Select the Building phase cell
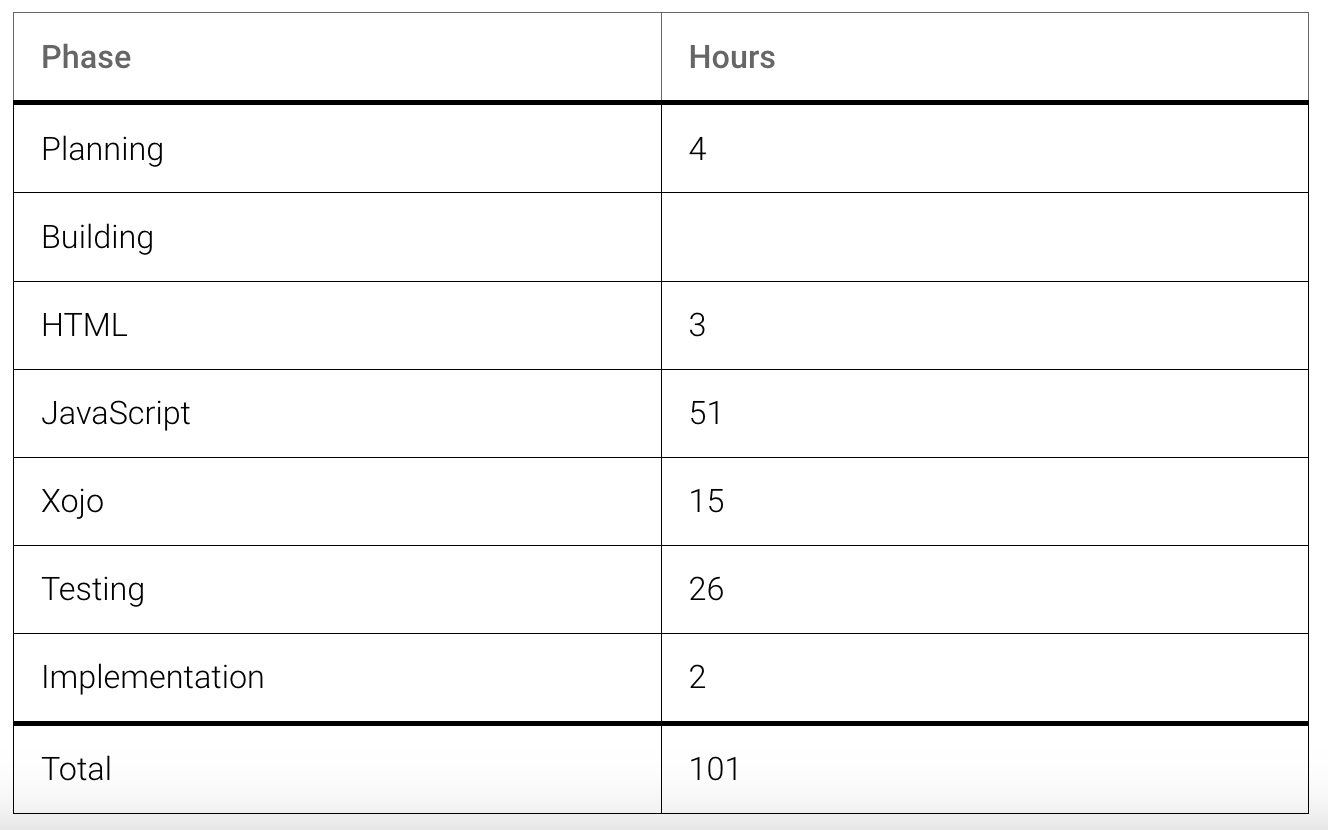The width and height of the screenshot is (1328, 830). 97,237
